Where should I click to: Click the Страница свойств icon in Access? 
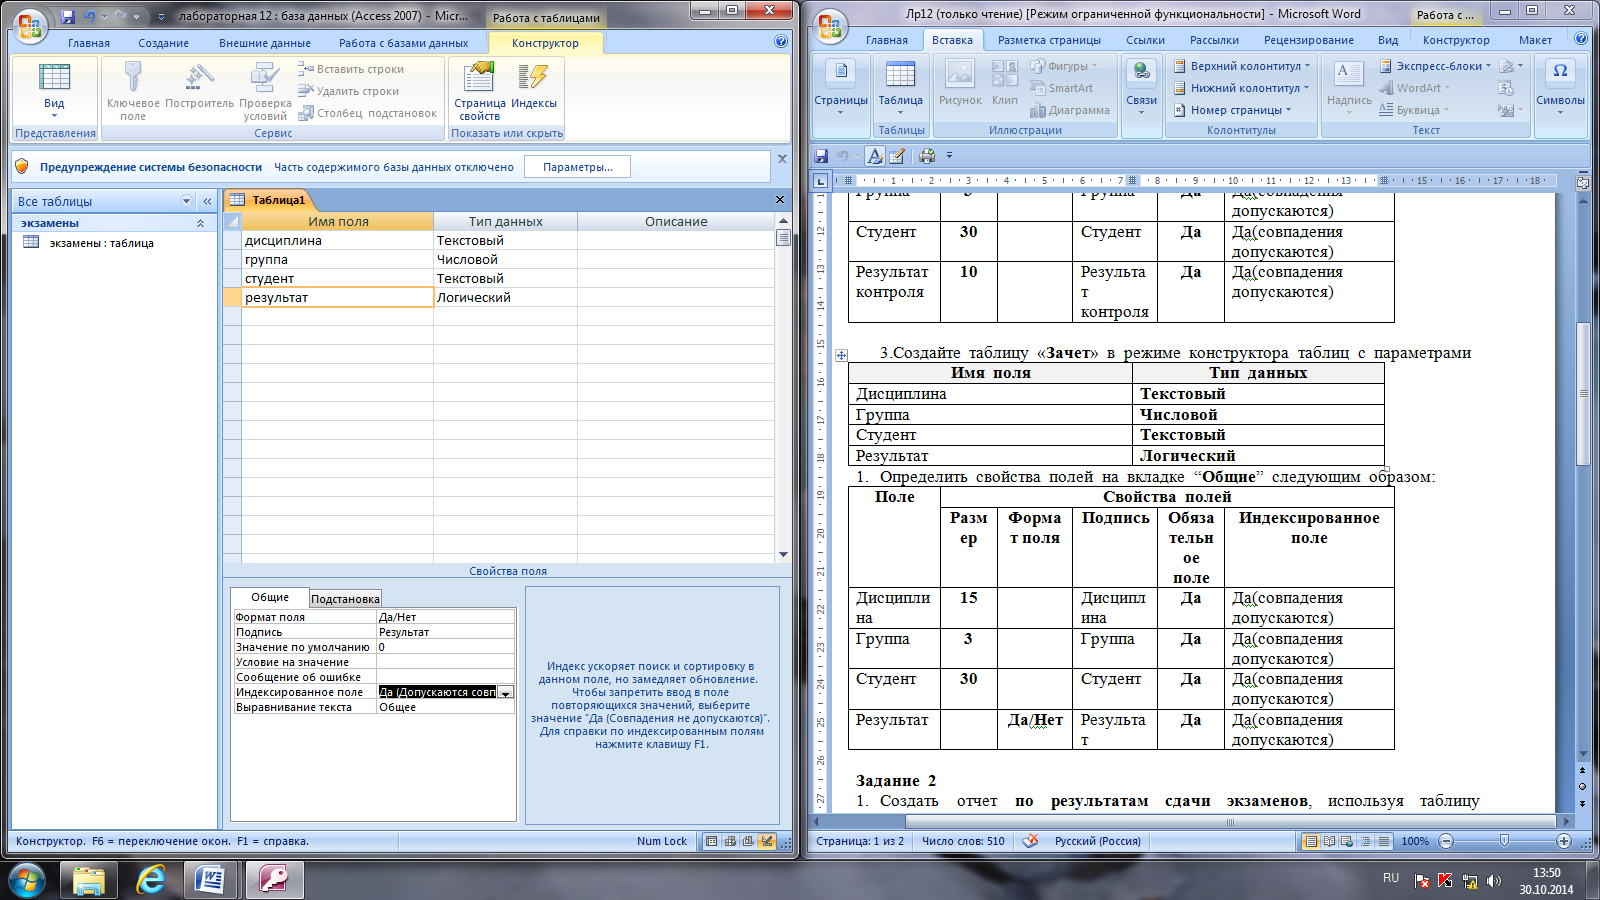(479, 91)
